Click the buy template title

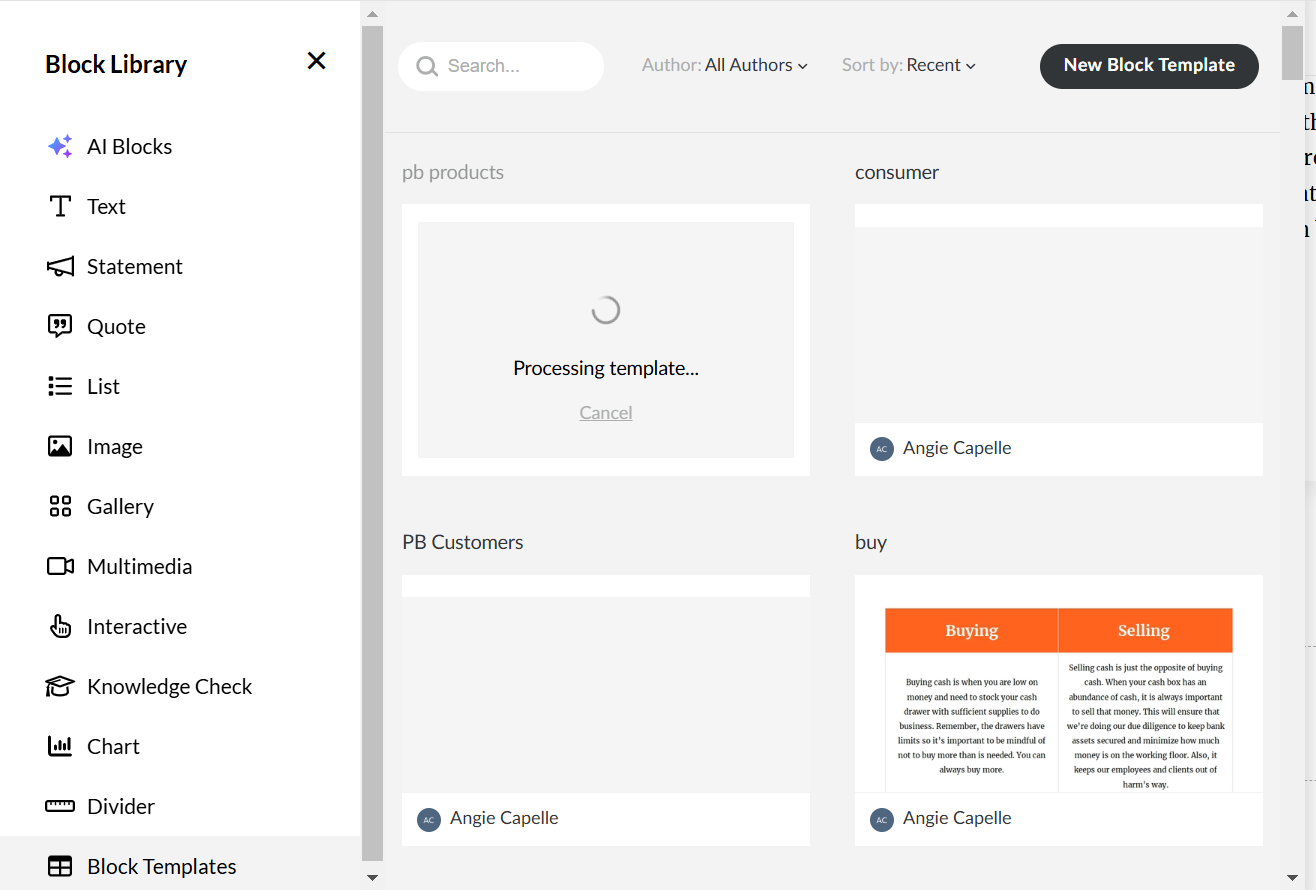[871, 543]
